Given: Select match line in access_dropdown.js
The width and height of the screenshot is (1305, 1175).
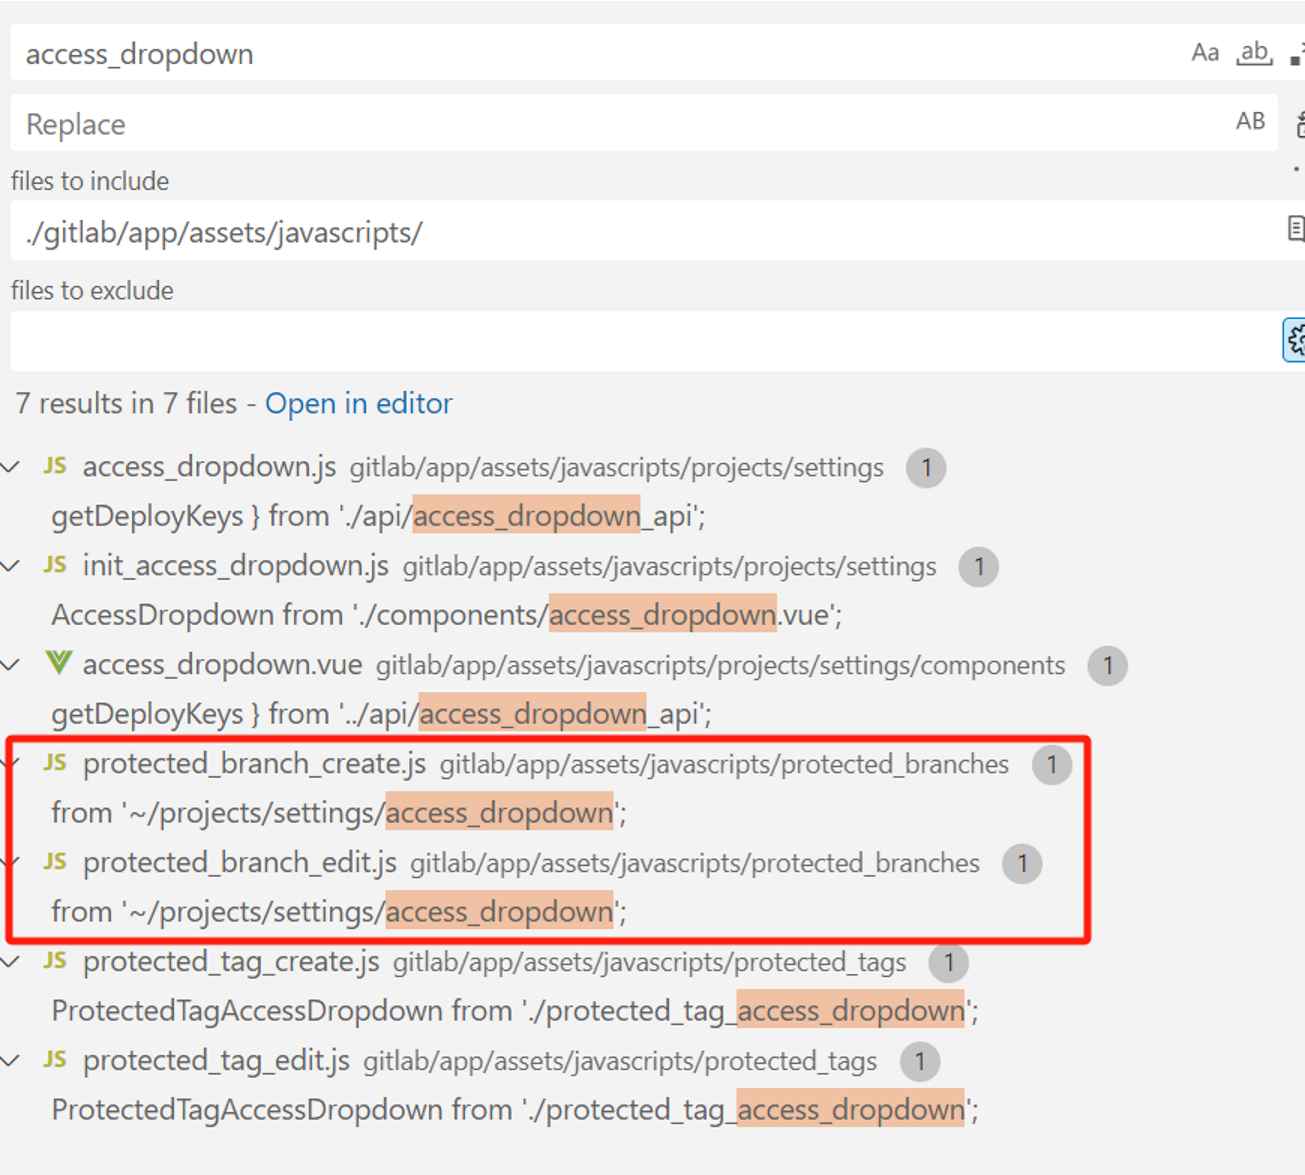Looking at the screenshot, I should [379, 516].
